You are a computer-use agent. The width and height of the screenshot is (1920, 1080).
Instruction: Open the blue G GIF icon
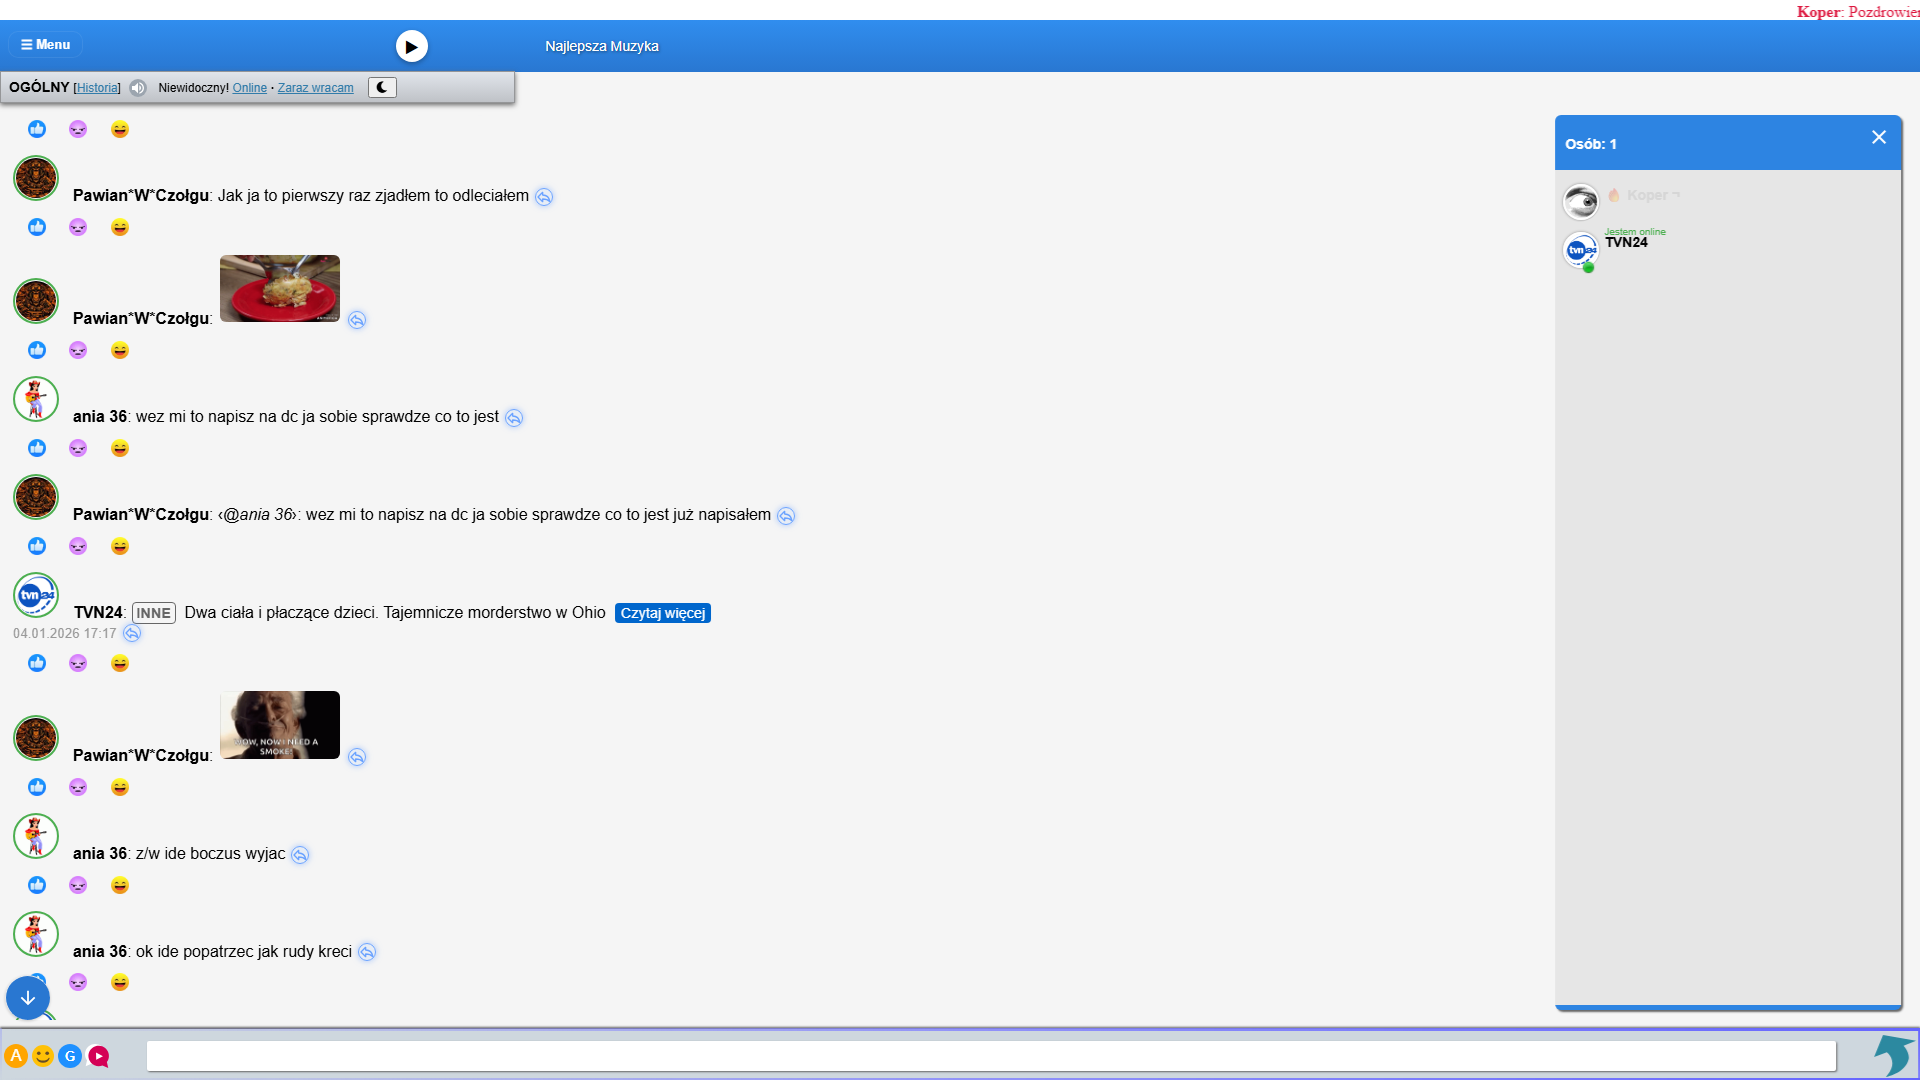[x=70, y=1056]
